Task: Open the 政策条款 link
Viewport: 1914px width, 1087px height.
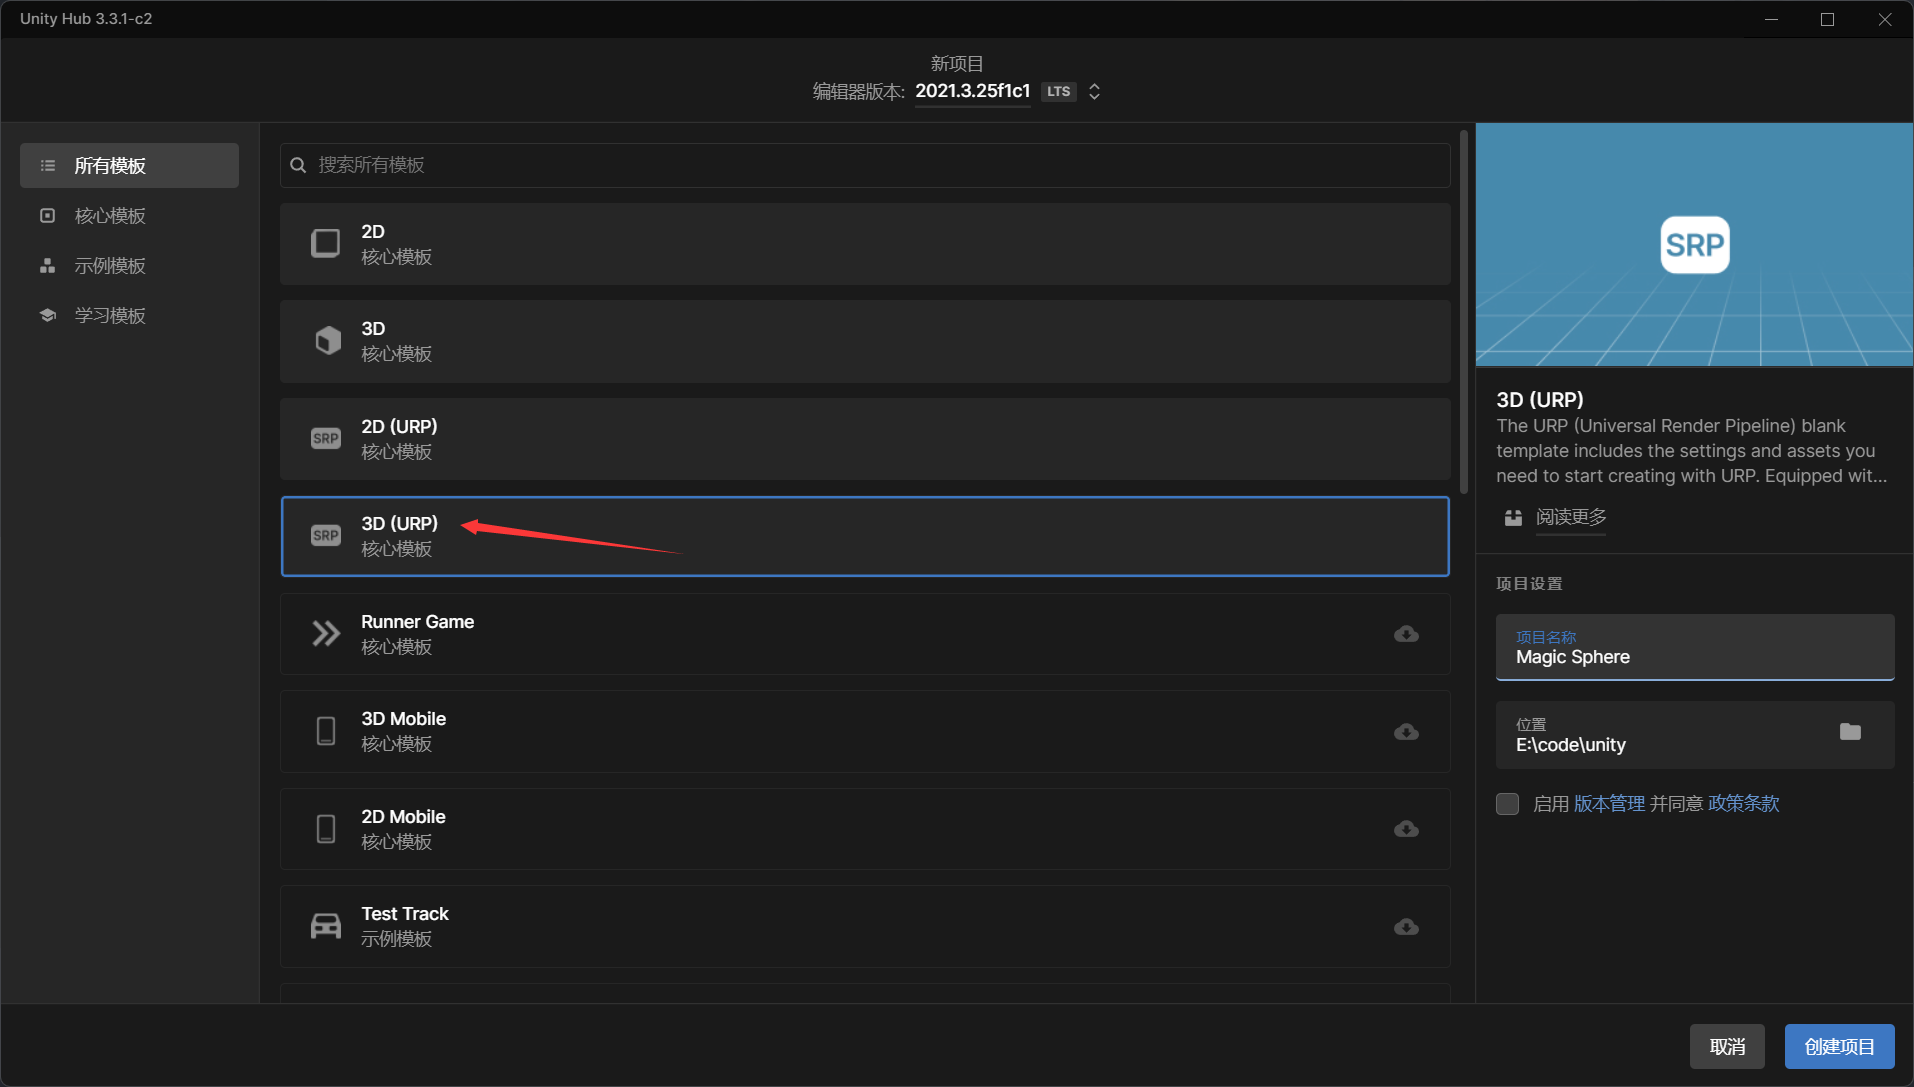Action: click(x=1743, y=804)
